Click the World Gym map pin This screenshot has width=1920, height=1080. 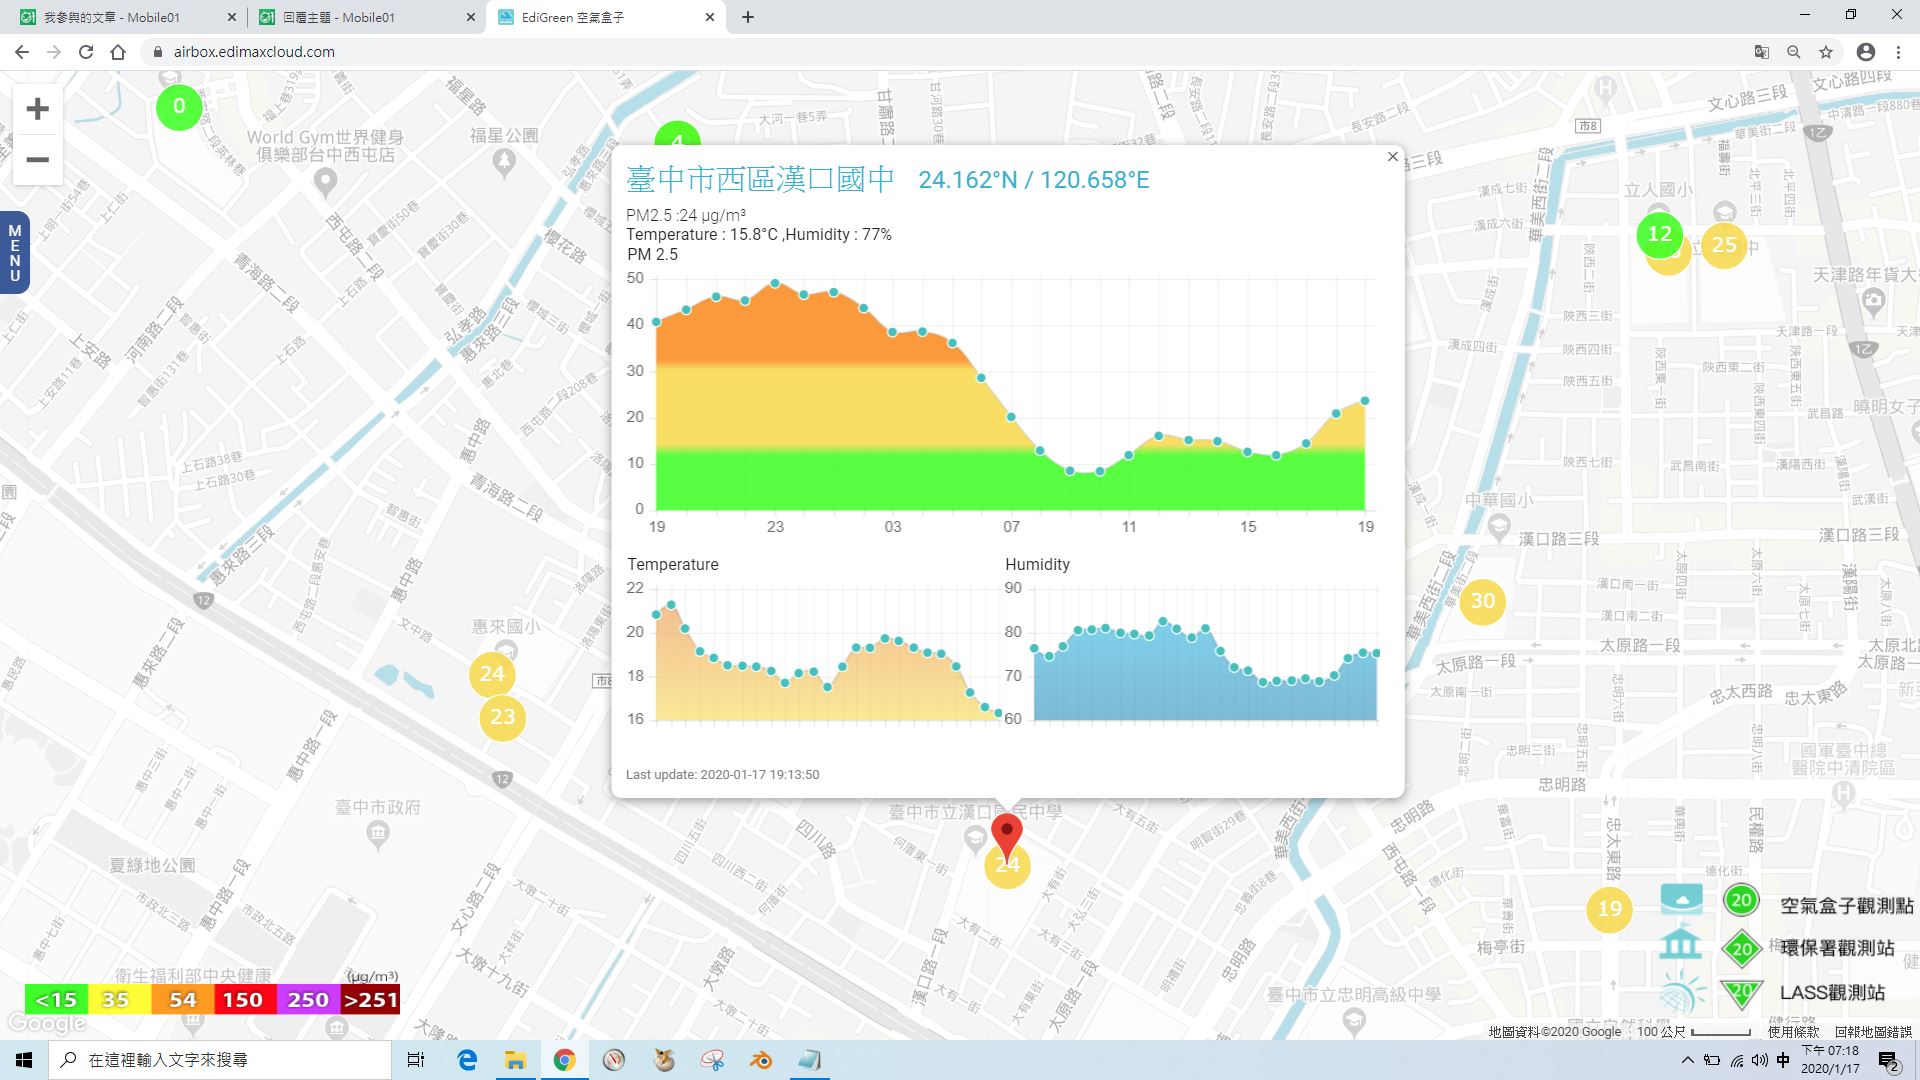(x=325, y=182)
